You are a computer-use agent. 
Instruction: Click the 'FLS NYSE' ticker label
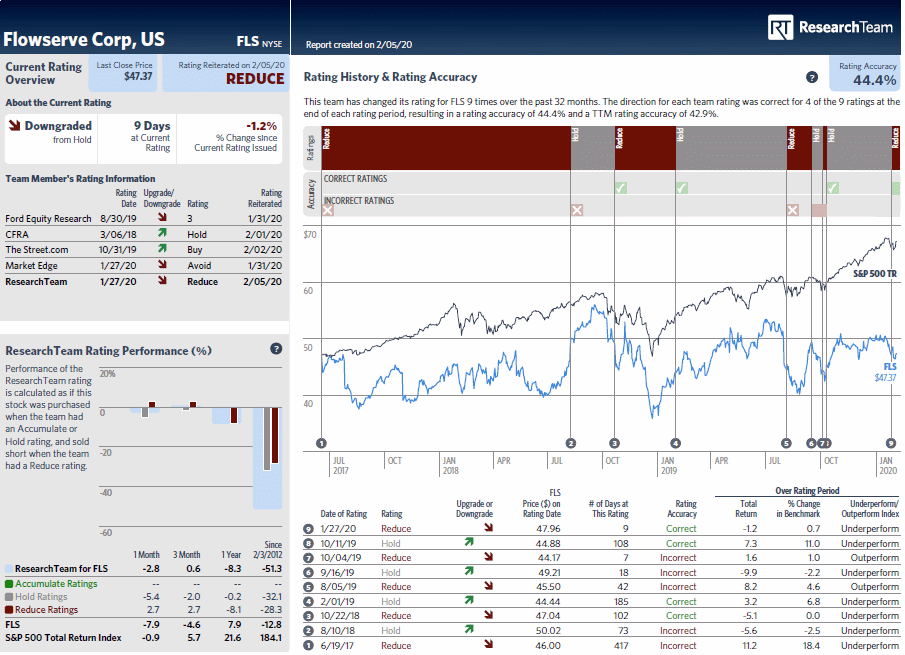pyautogui.click(x=259, y=42)
